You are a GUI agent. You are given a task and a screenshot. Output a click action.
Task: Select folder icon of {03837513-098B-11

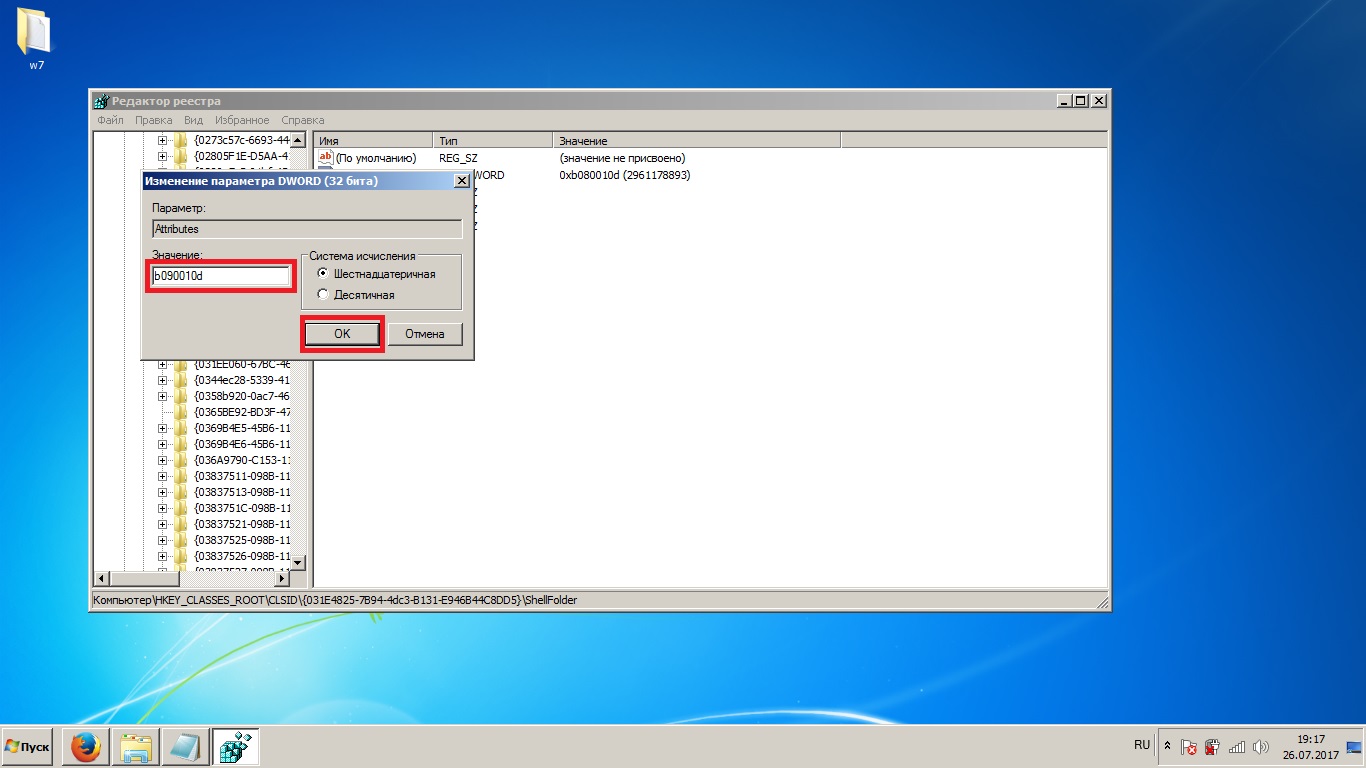click(180, 492)
